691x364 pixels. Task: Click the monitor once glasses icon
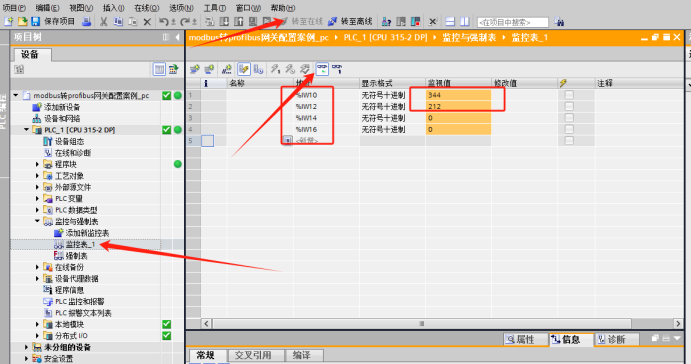[337, 69]
